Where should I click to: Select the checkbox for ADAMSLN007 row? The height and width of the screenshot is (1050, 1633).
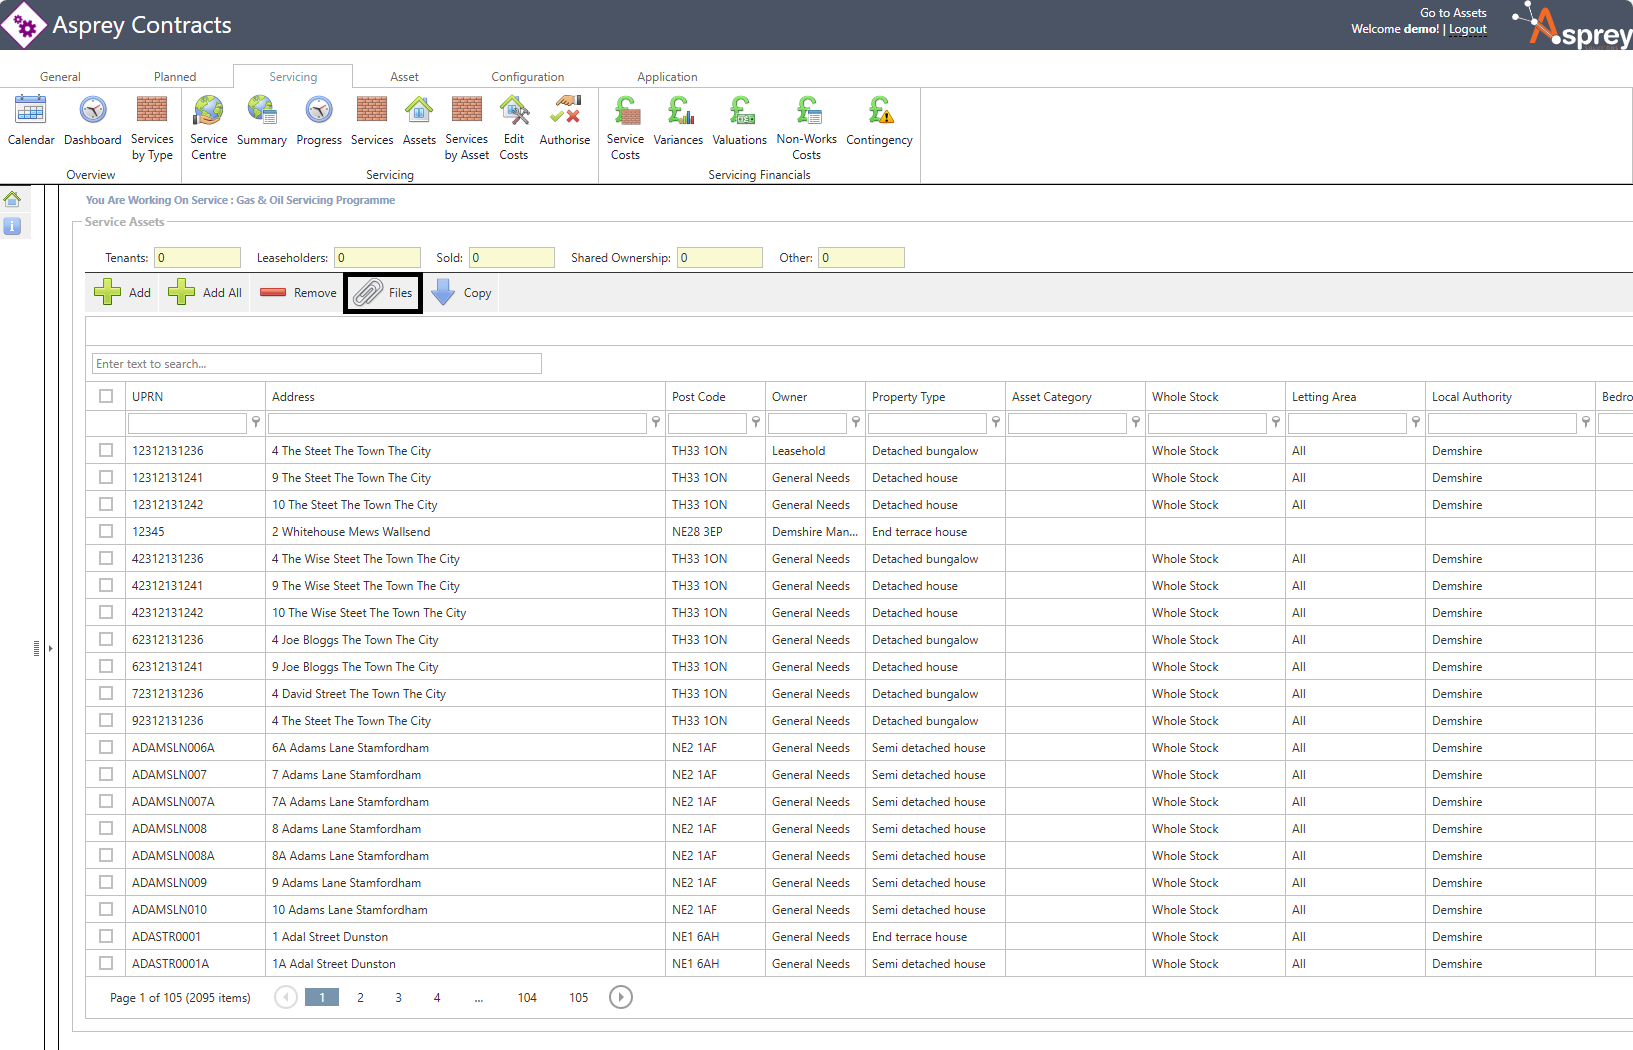(106, 774)
